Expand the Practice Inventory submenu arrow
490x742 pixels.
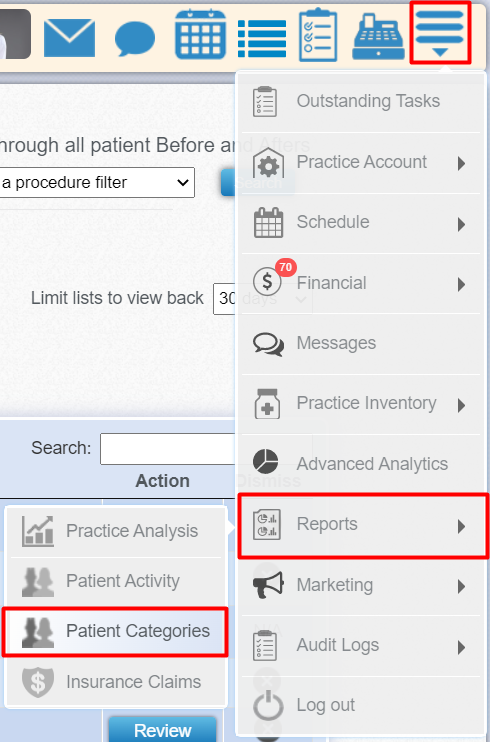tap(462, 406)
